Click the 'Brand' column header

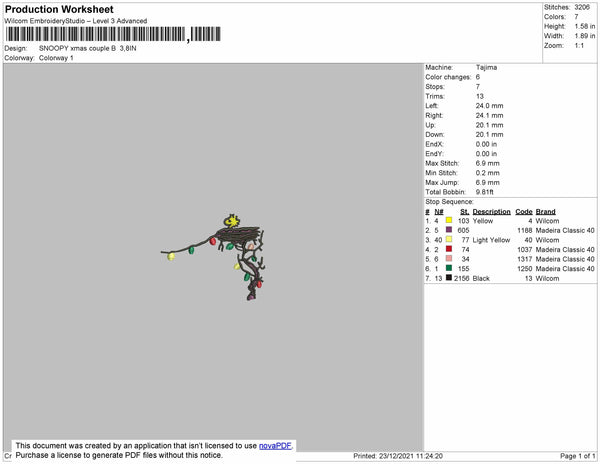545,212
